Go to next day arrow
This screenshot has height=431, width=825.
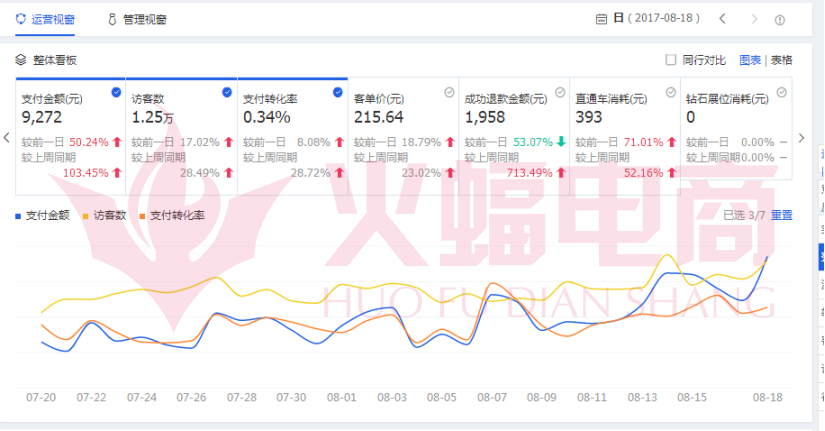coord(754,19)
